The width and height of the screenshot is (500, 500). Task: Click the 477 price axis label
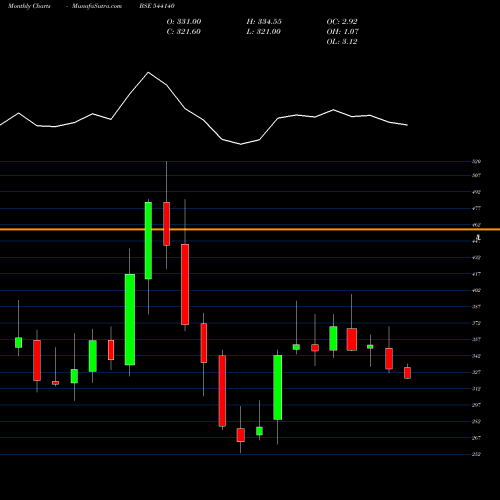tap(476, 208)
